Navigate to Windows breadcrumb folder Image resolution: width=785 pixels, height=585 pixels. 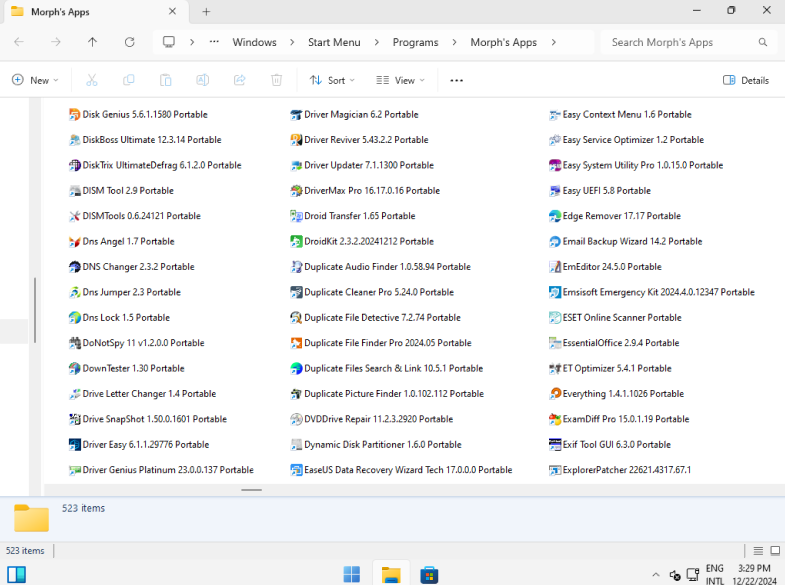254,43
